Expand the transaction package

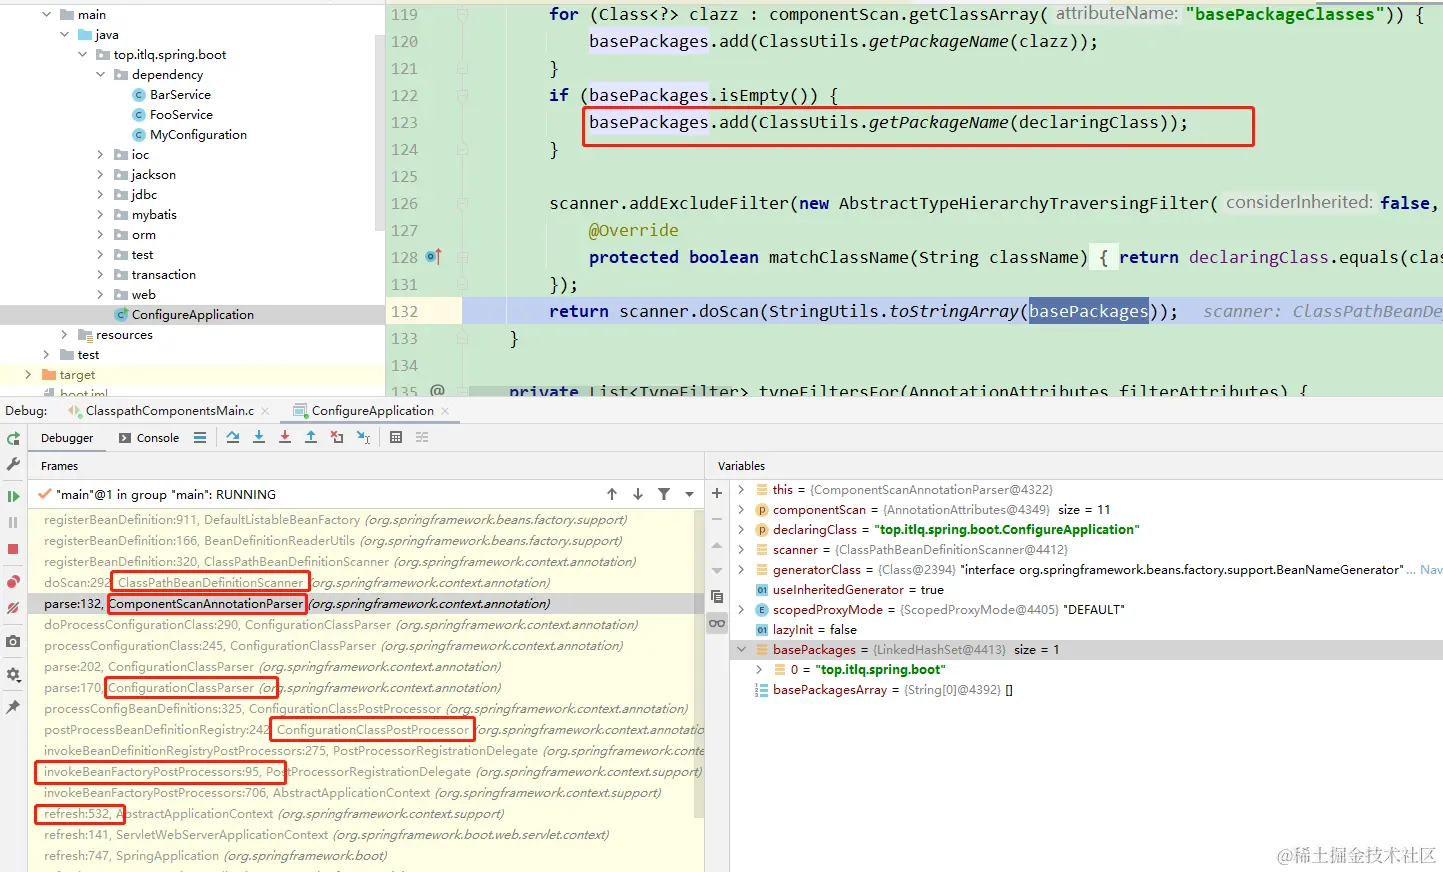pyautogui.click(x=100, y=275)
